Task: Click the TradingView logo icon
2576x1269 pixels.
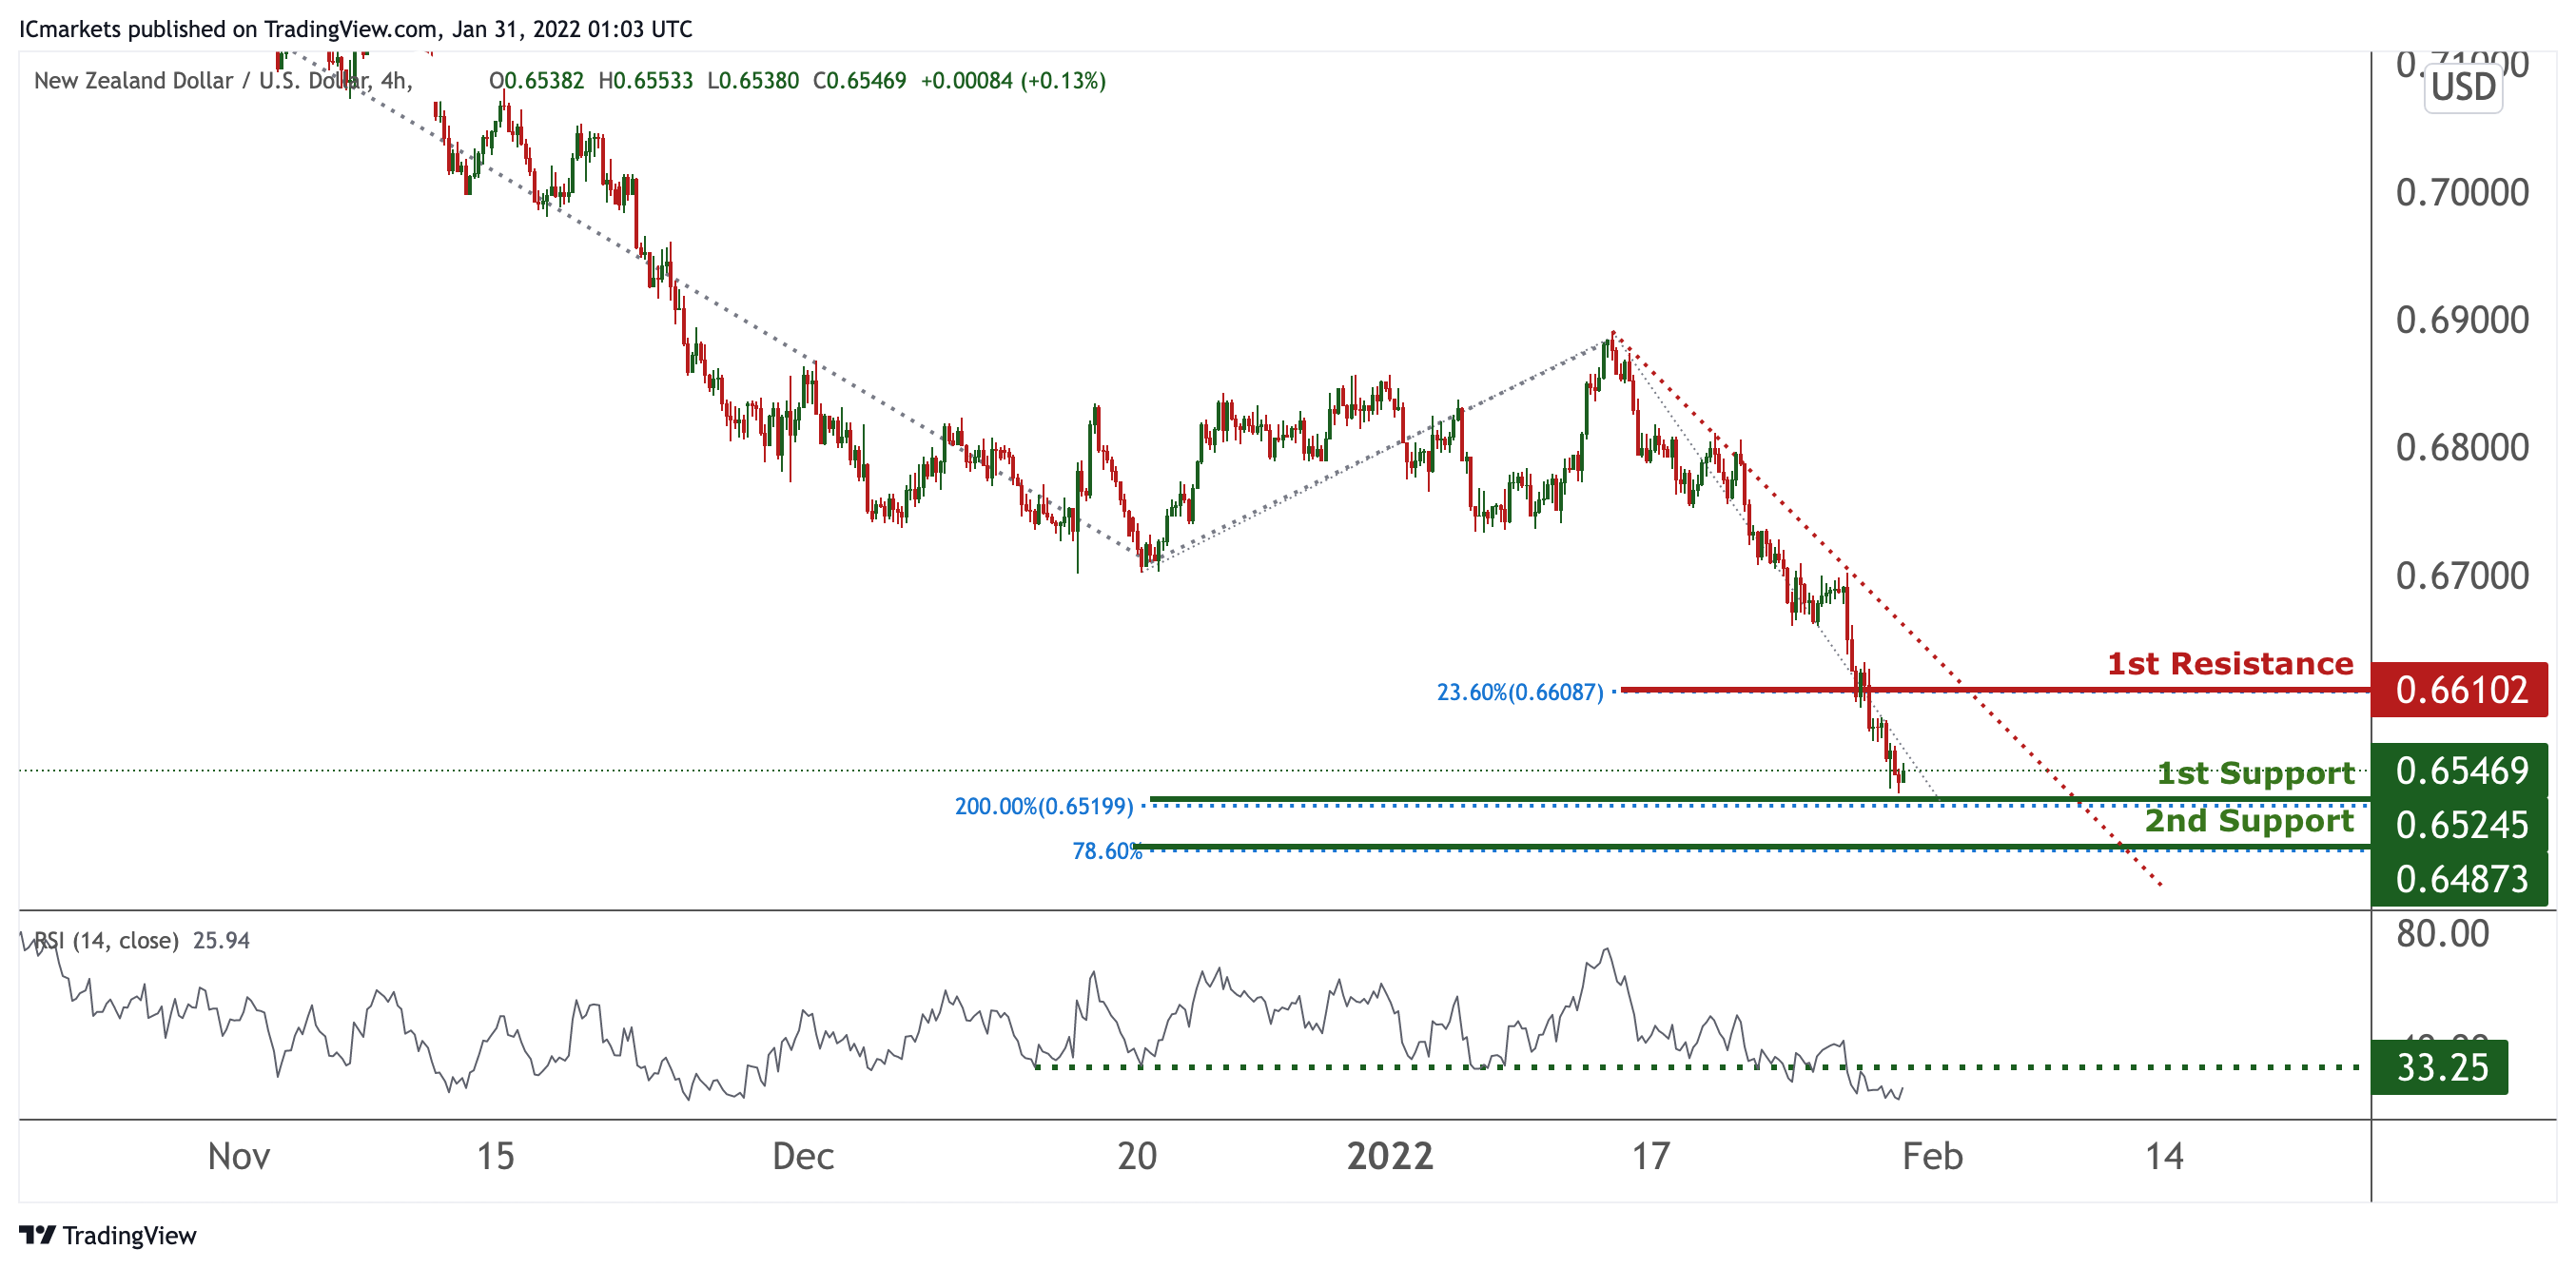Action: [37, 1234]
